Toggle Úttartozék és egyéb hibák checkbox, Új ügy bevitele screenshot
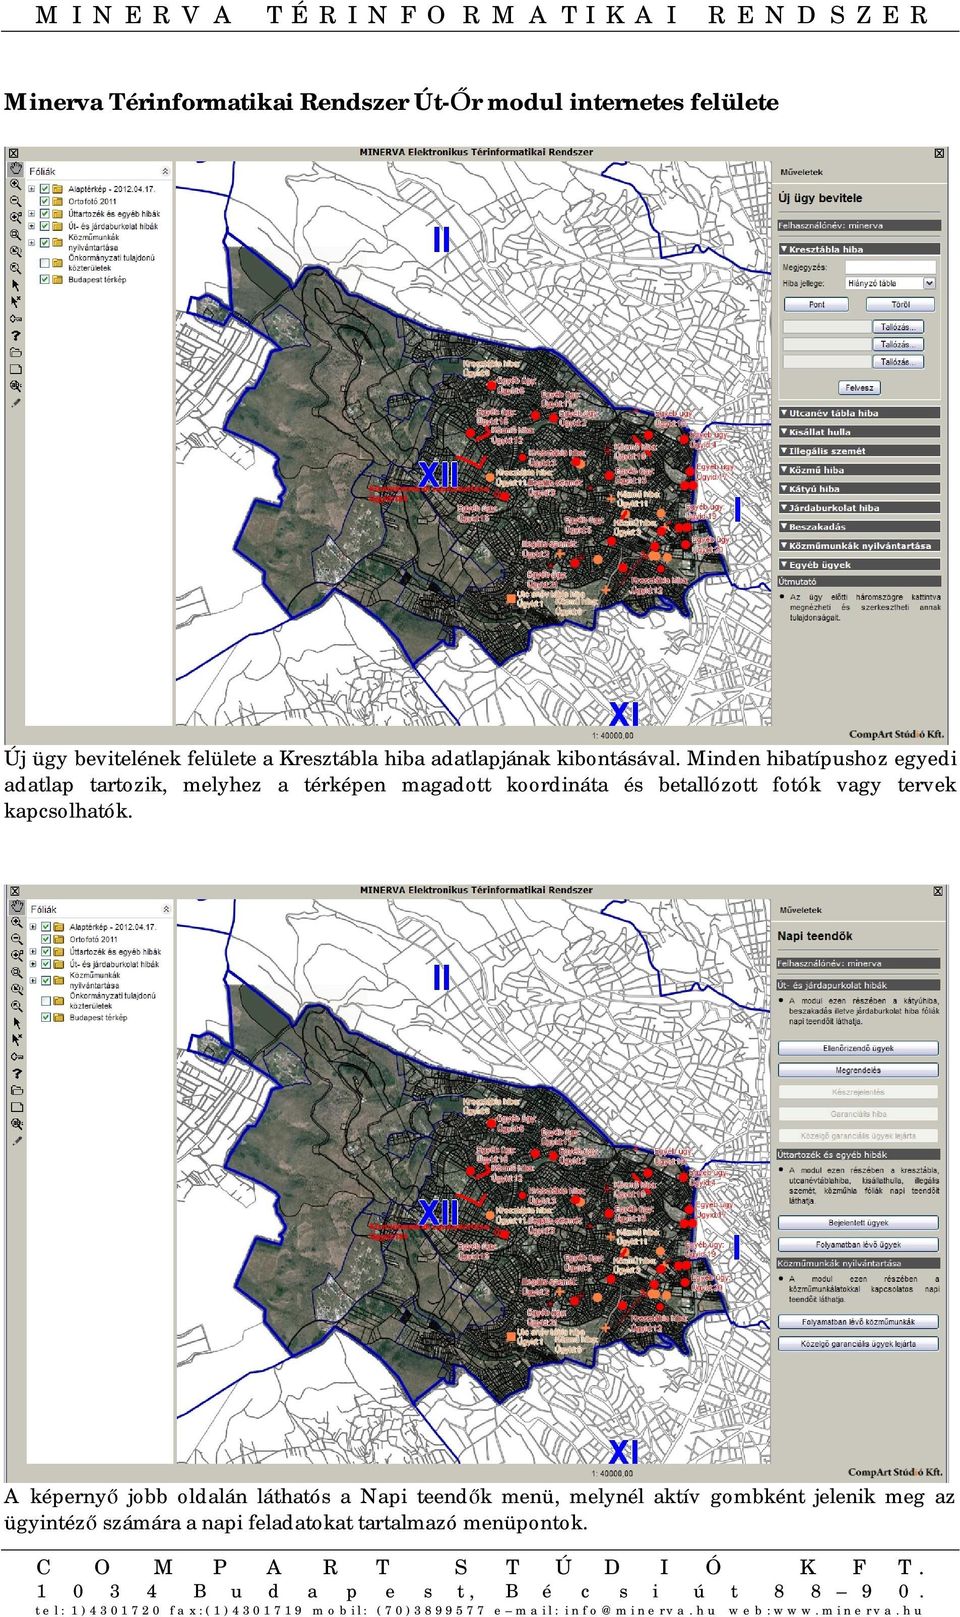This screenshot has width=960, height=1617. click(x=45, y=214)
